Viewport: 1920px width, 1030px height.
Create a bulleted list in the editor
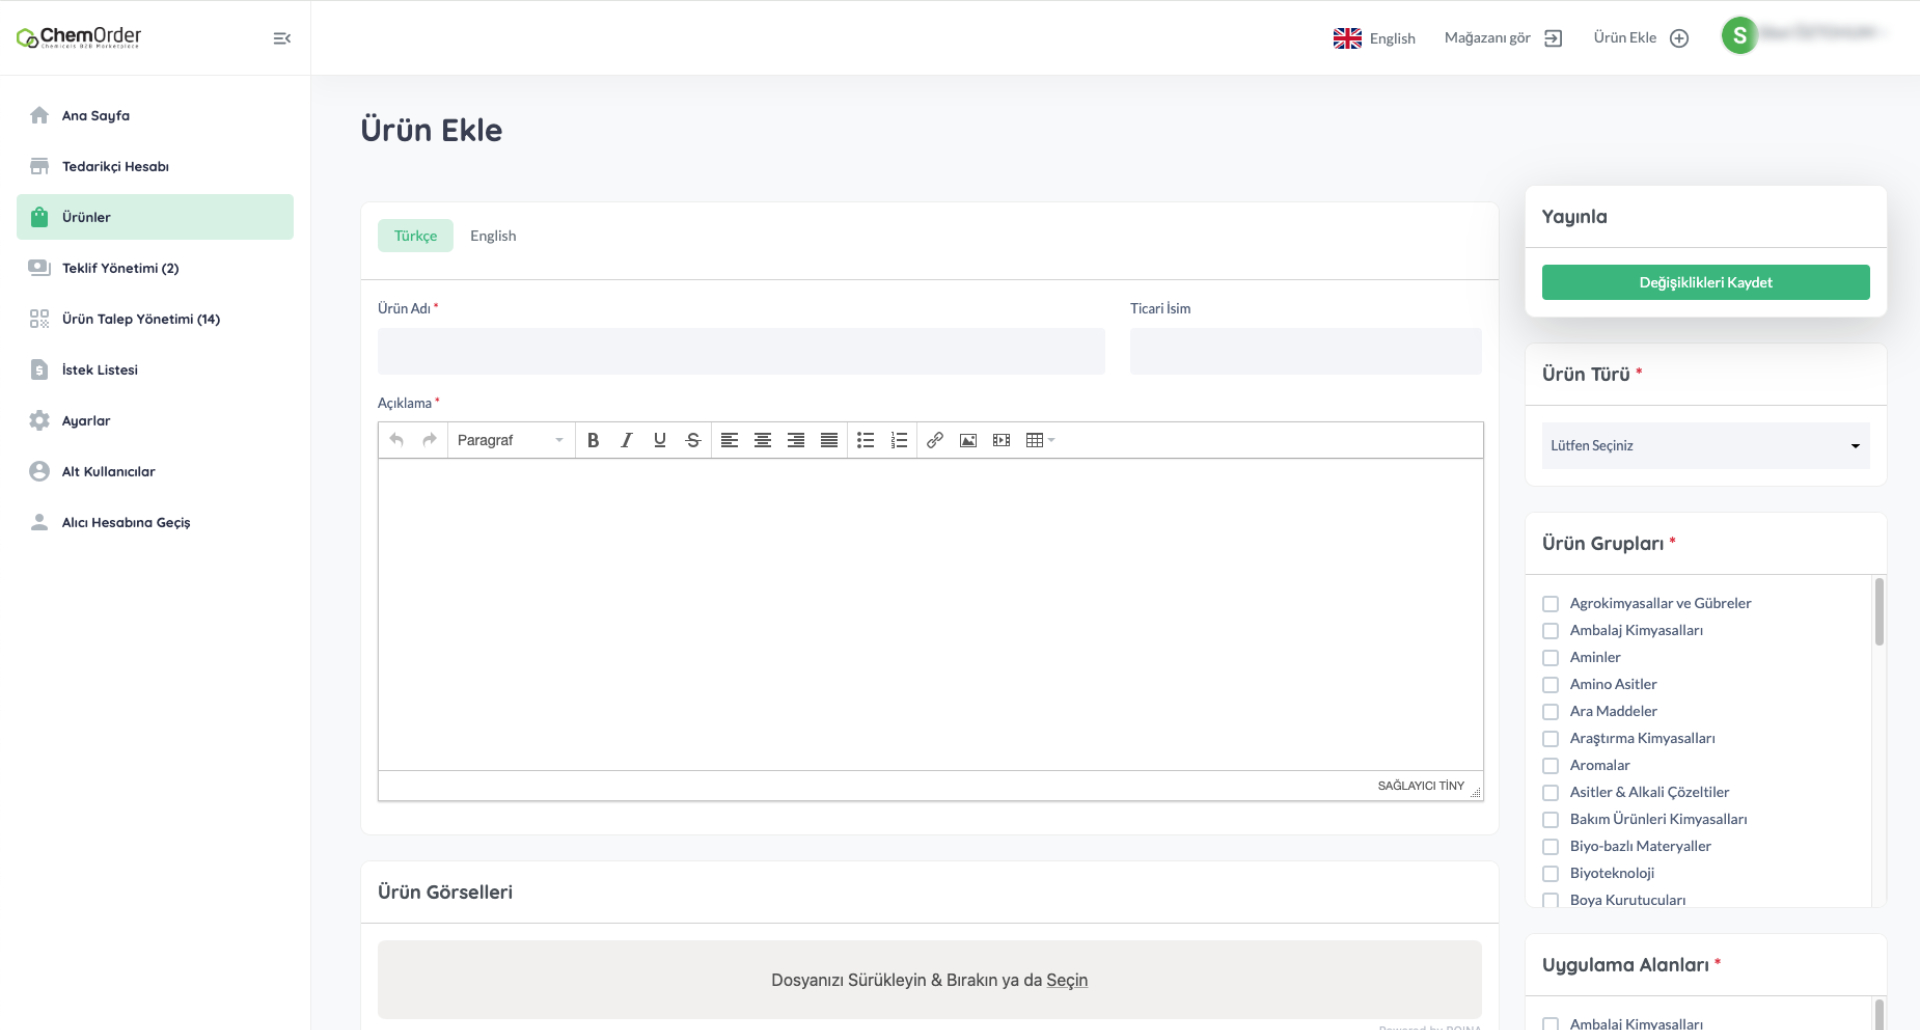(x=866, y=440)
